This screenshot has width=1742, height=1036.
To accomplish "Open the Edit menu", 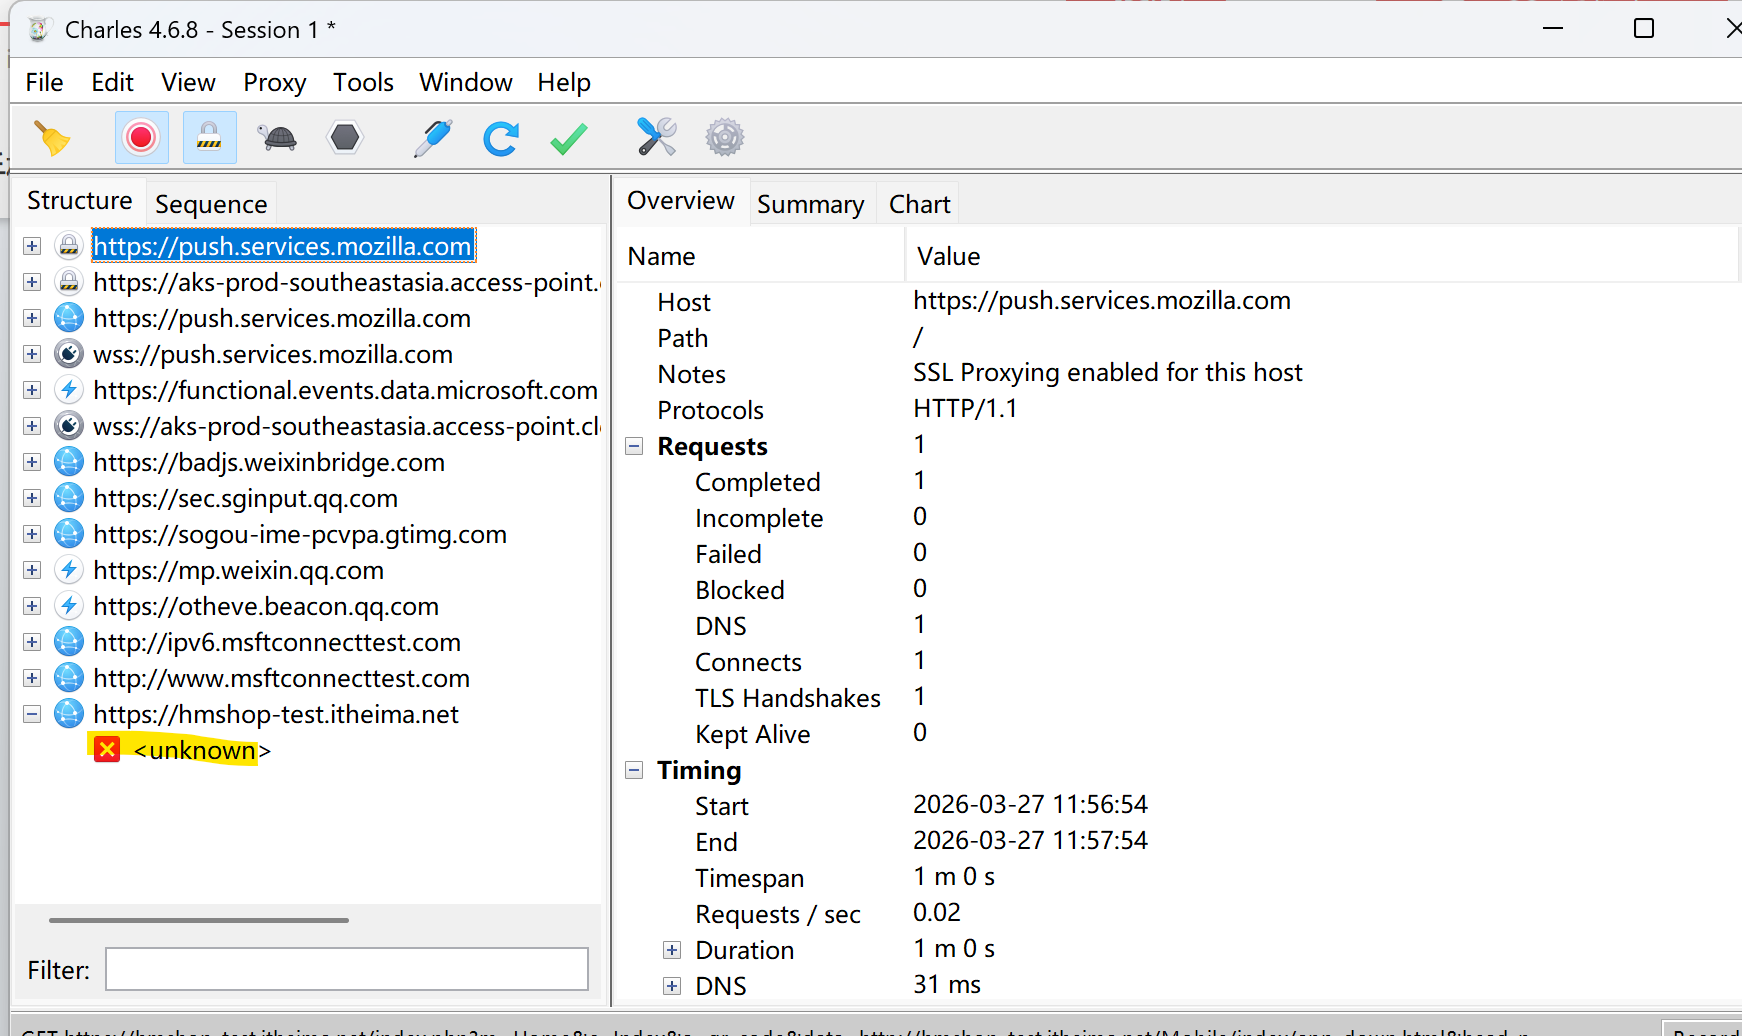I will (112, 82).
